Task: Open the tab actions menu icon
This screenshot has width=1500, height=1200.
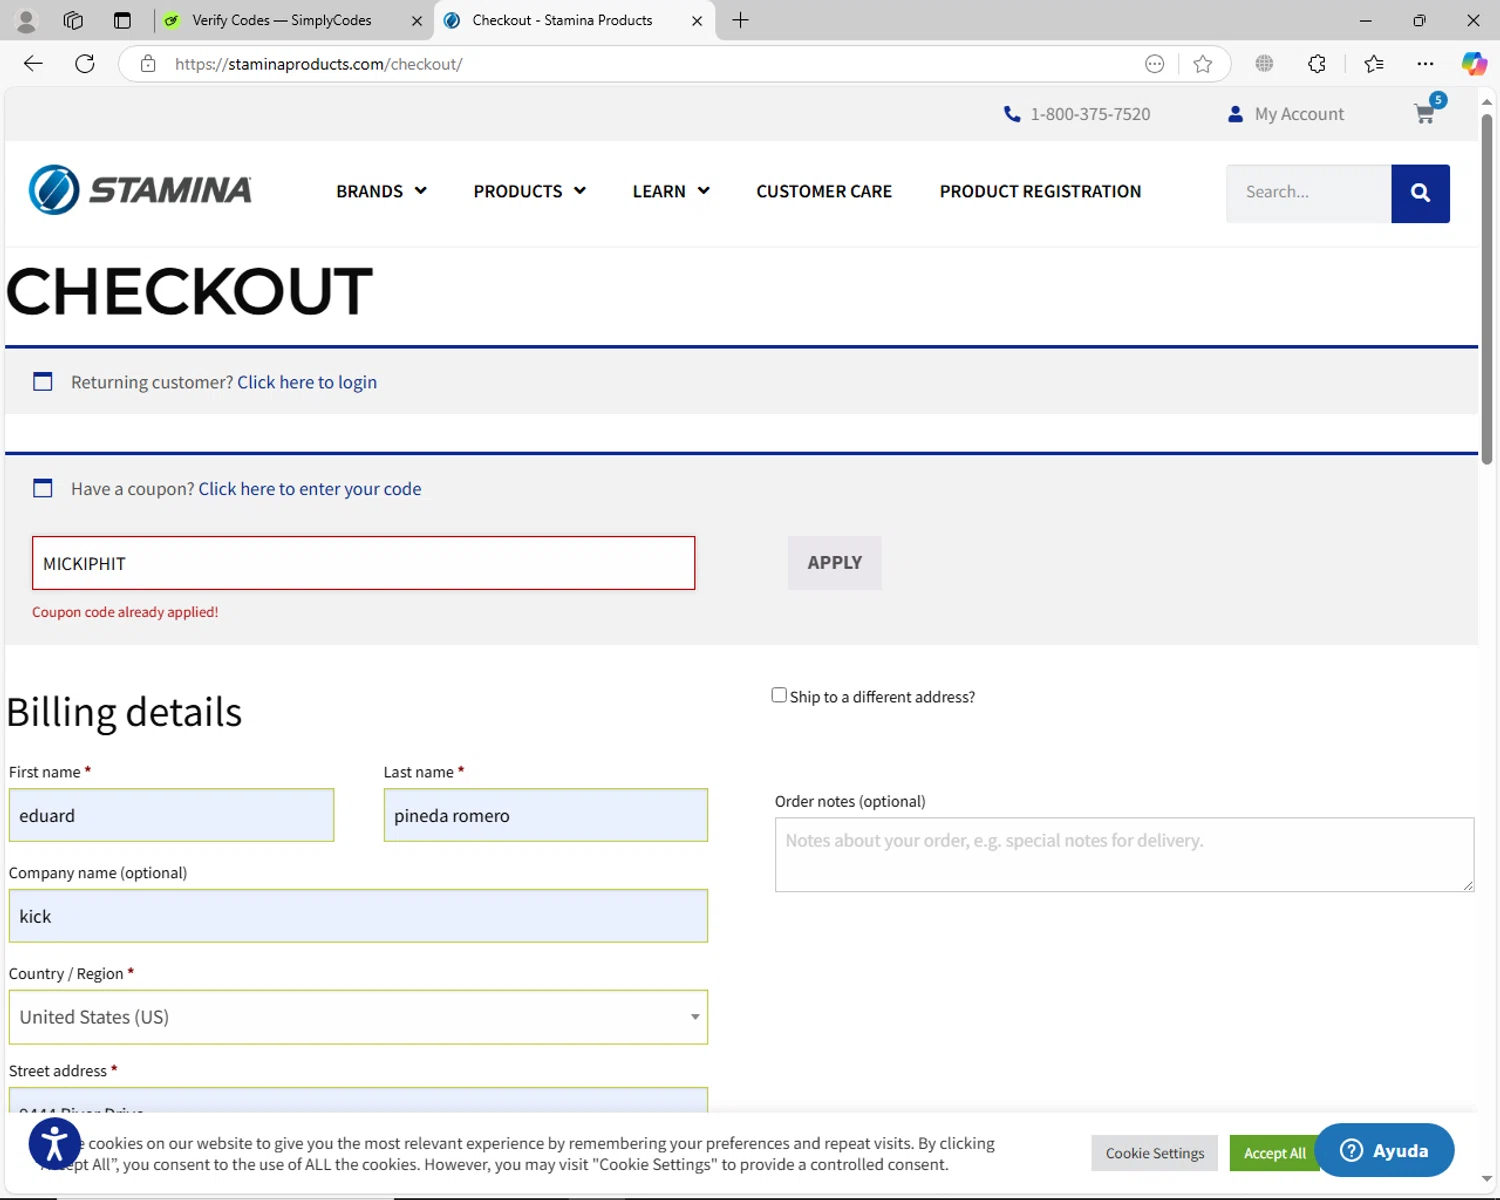Action: (122, 20)
